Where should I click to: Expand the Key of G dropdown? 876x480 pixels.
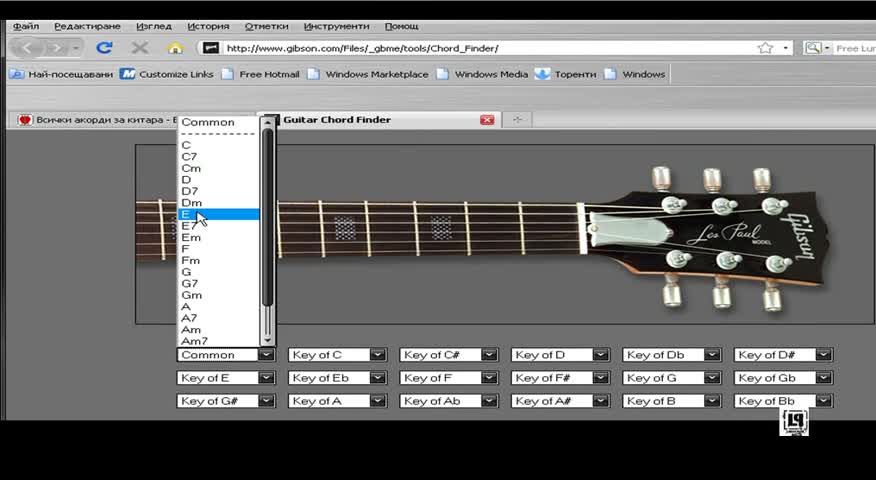(712, 378)
